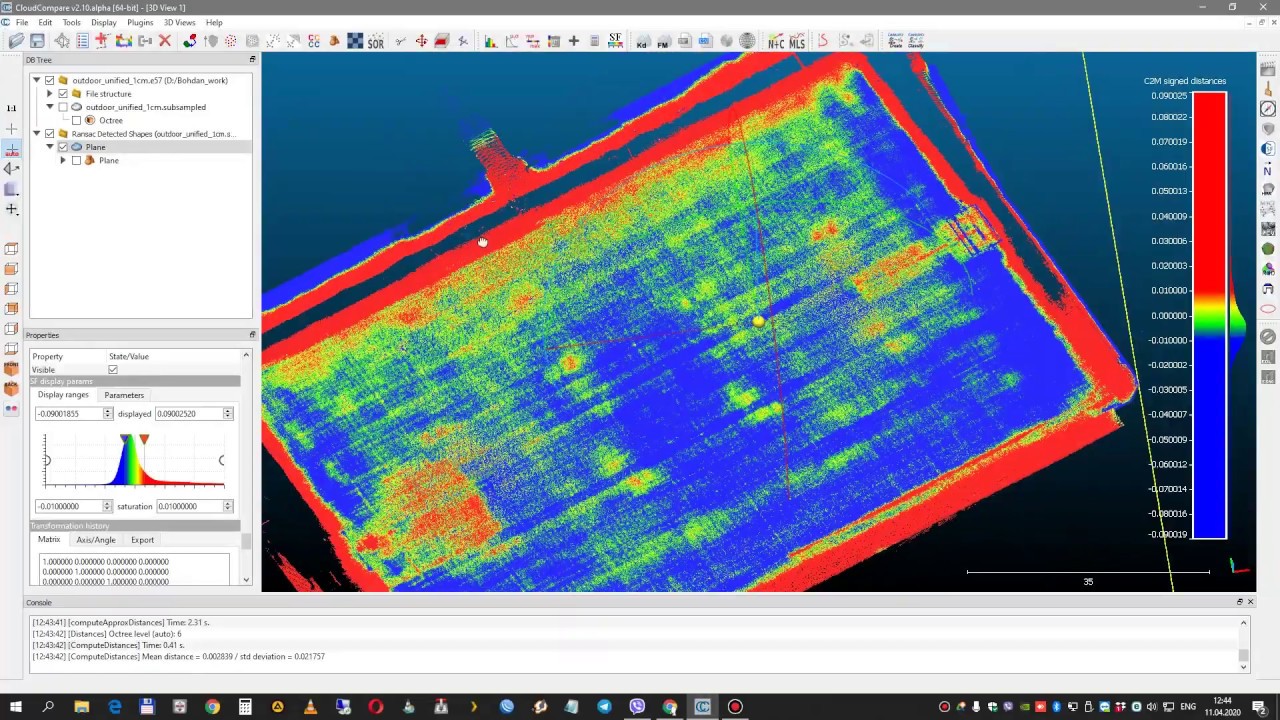
Task: Toggle Ransac Detected Shapes checkbox
Action: 49,134
